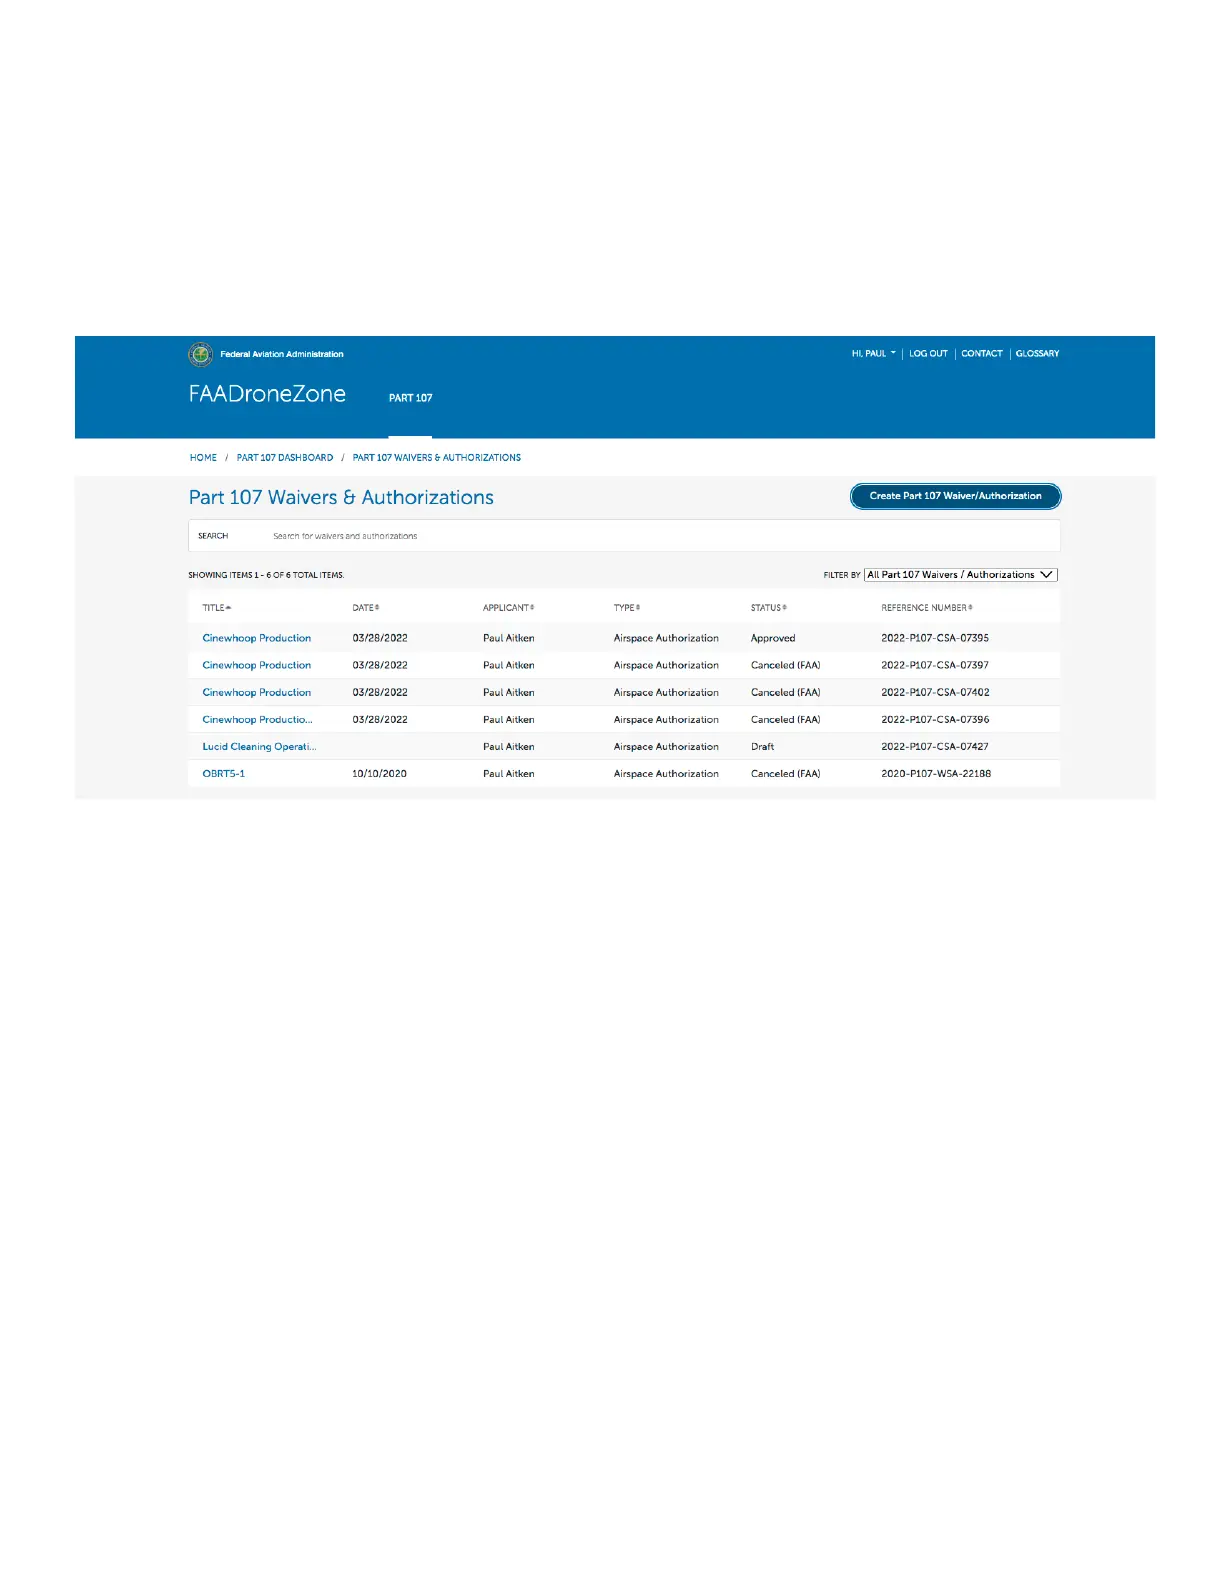Click reference number 2022-P107-CSA-07402
The height and width of the screenshot is (1584, 1224).
tap(935, 692)
